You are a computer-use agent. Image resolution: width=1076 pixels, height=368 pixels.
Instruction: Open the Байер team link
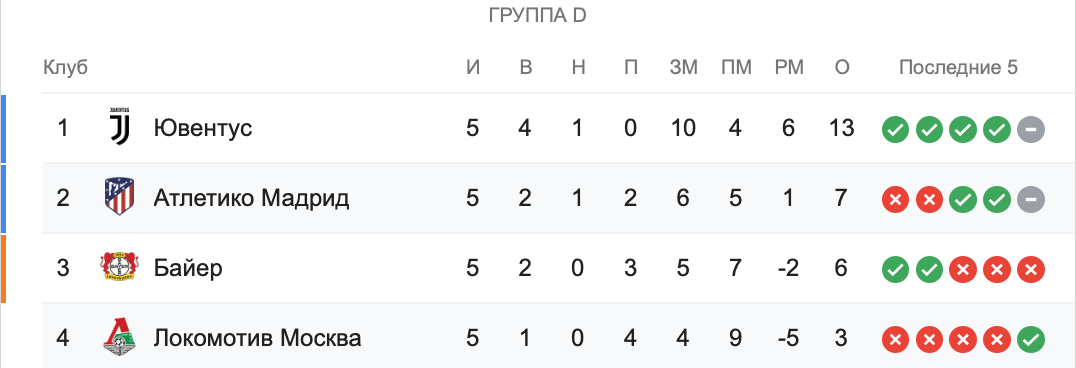pos(188,268)
